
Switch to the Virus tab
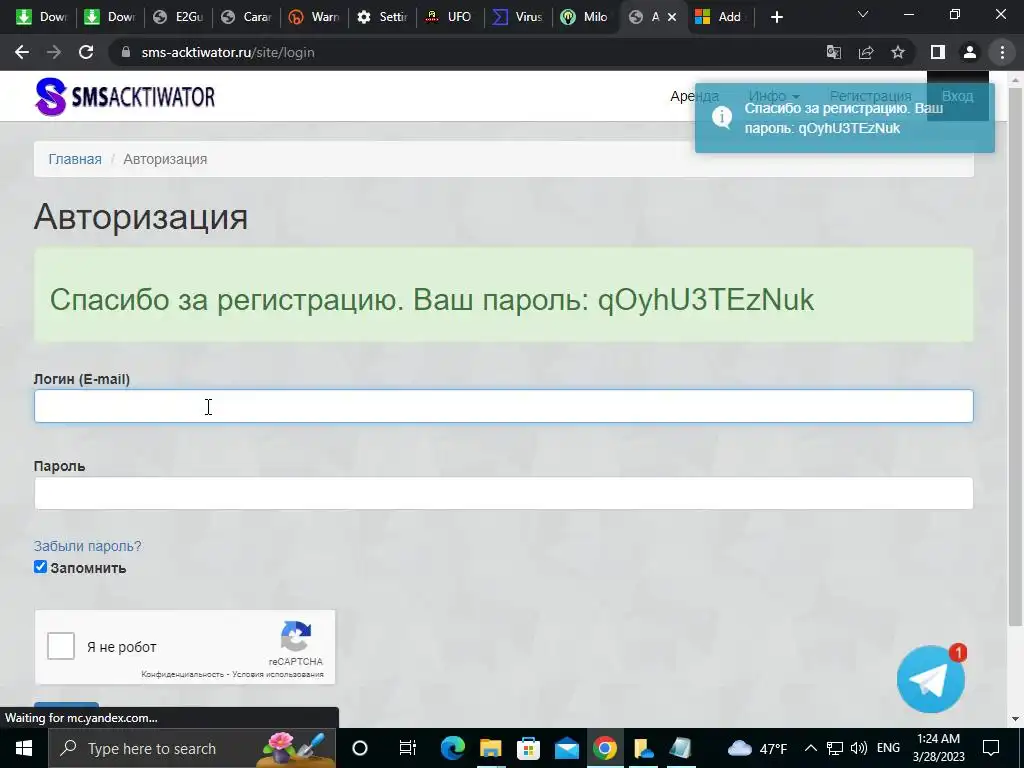click(x=519, y=17)
